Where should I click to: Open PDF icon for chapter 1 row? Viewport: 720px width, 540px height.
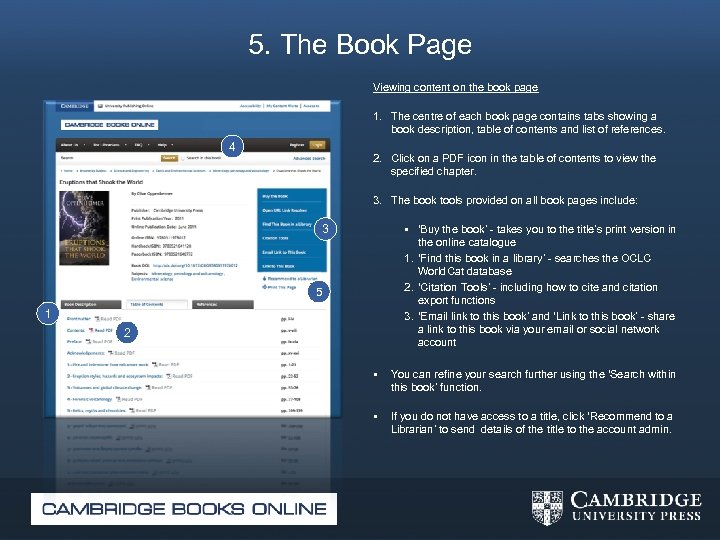[155, 365]
